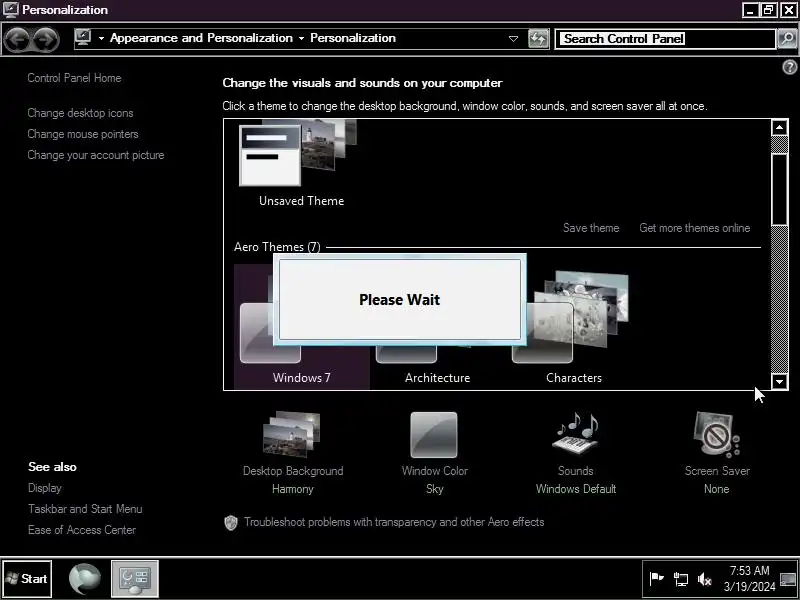This screenshot has height=600, width=800.
Task: Select the Windows 7 theme
Action: (302, 327)
